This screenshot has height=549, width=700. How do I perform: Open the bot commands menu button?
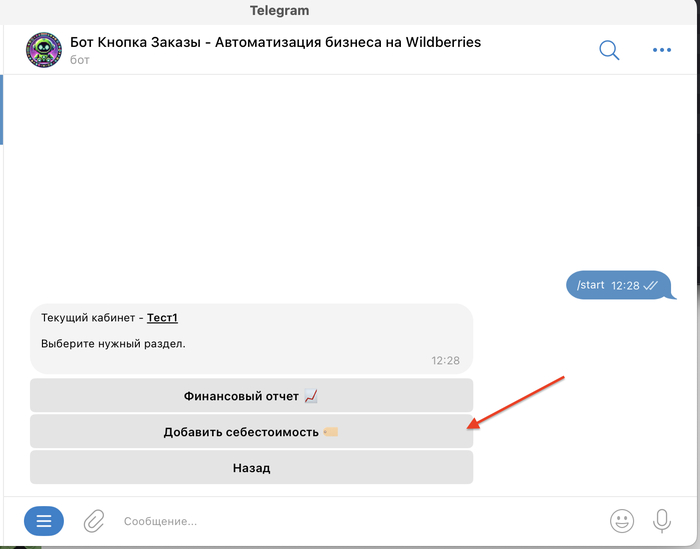coord(44,521)
